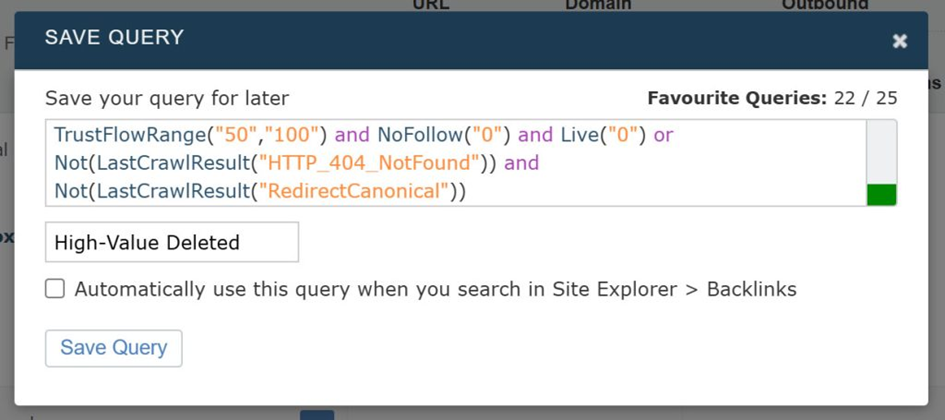Image resolution: width=945 pixels, height=420 pixels.
Task: Click the Save Query button
Action: [113, 348]
